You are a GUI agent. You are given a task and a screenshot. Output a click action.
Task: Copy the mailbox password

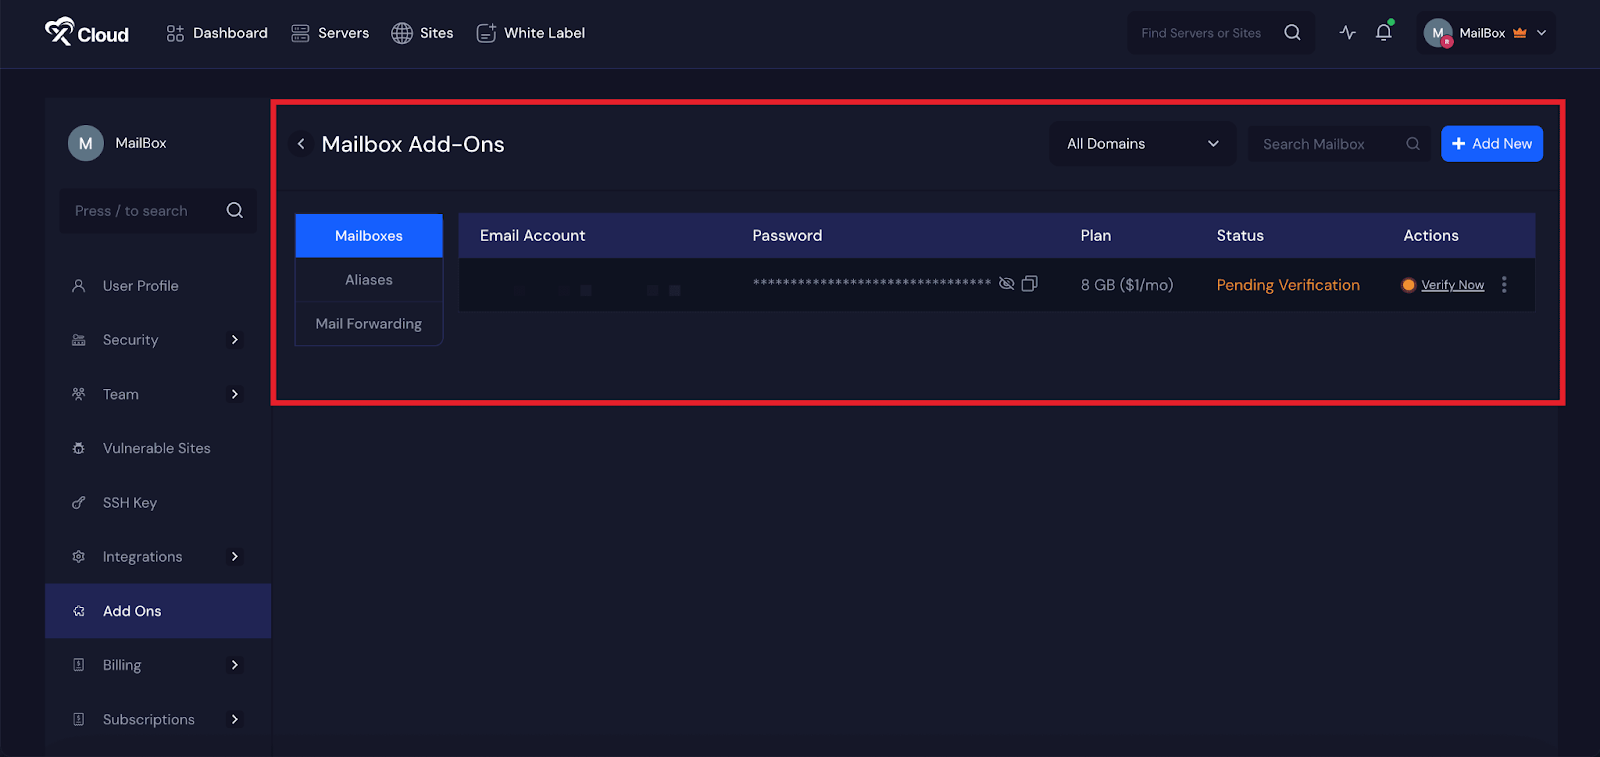click(1030, 284)
